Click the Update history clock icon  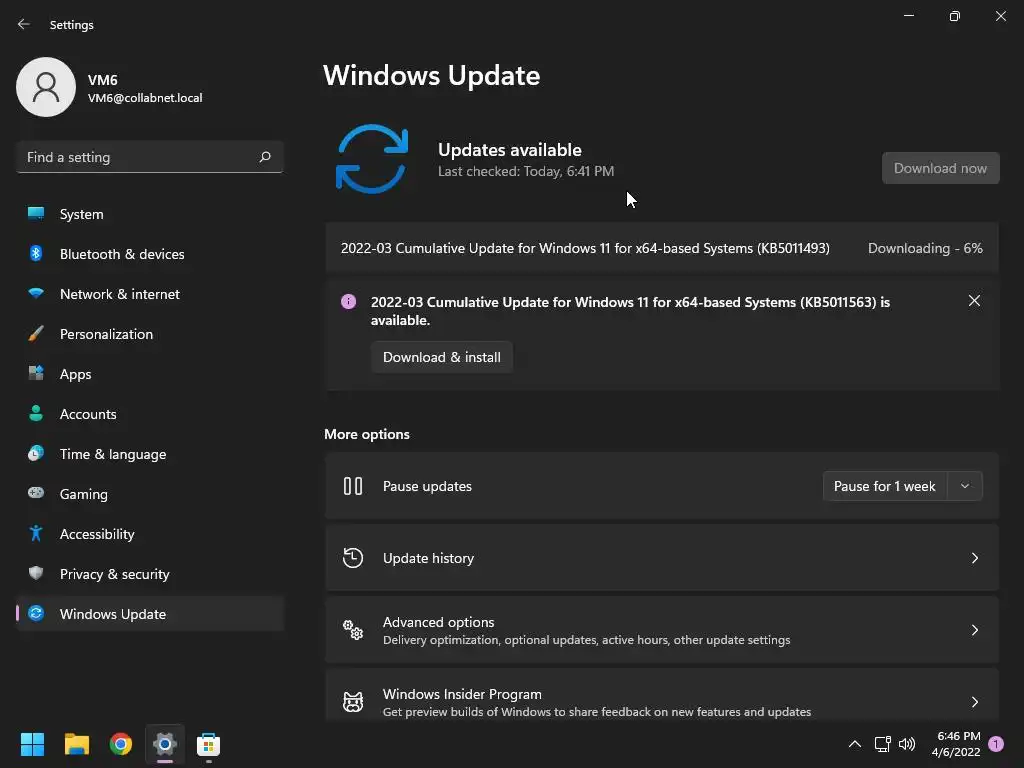pos(353,558)
